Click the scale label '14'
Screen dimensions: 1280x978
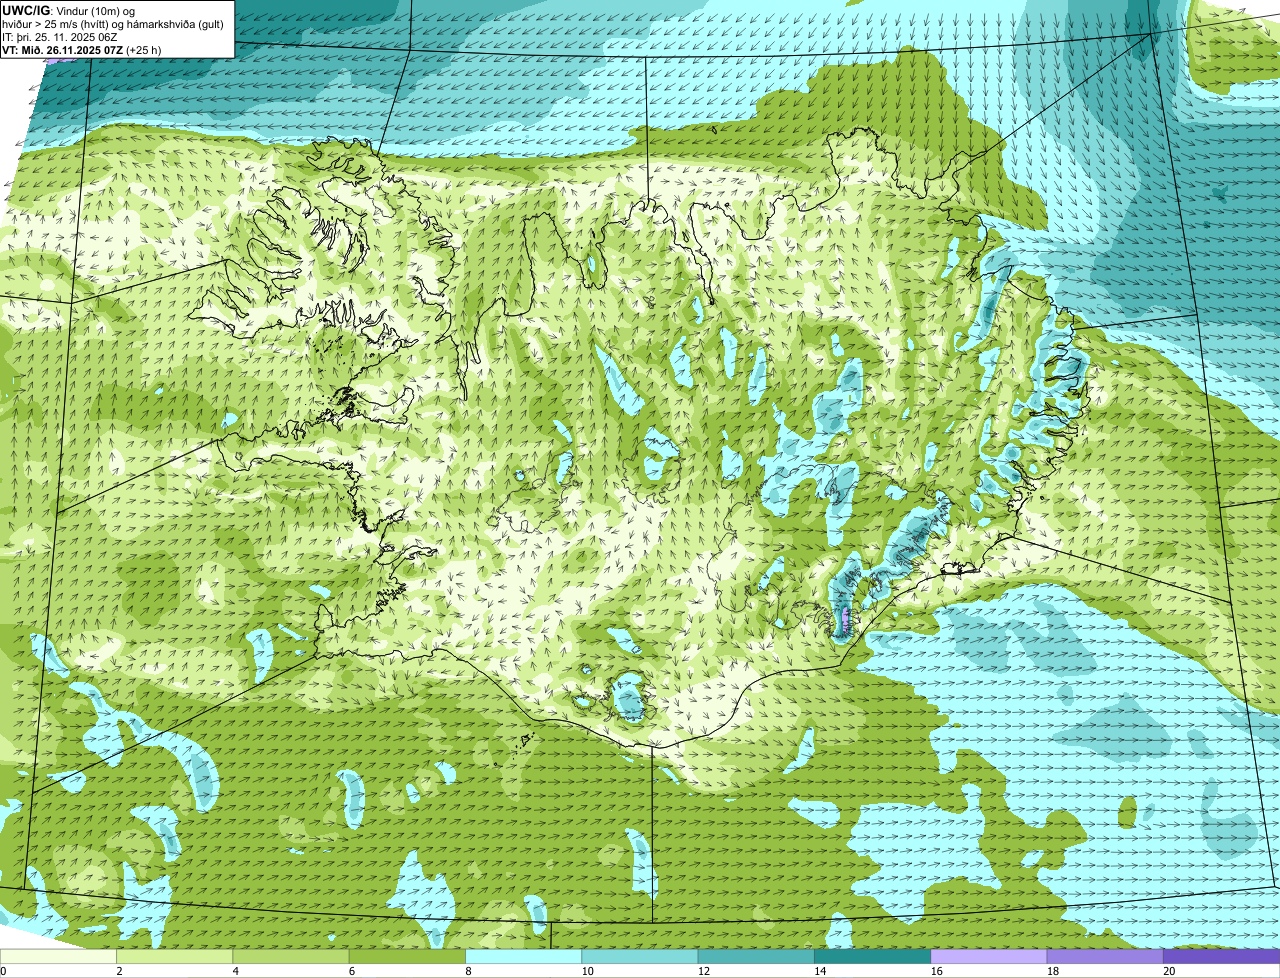(x=820, y=971)
